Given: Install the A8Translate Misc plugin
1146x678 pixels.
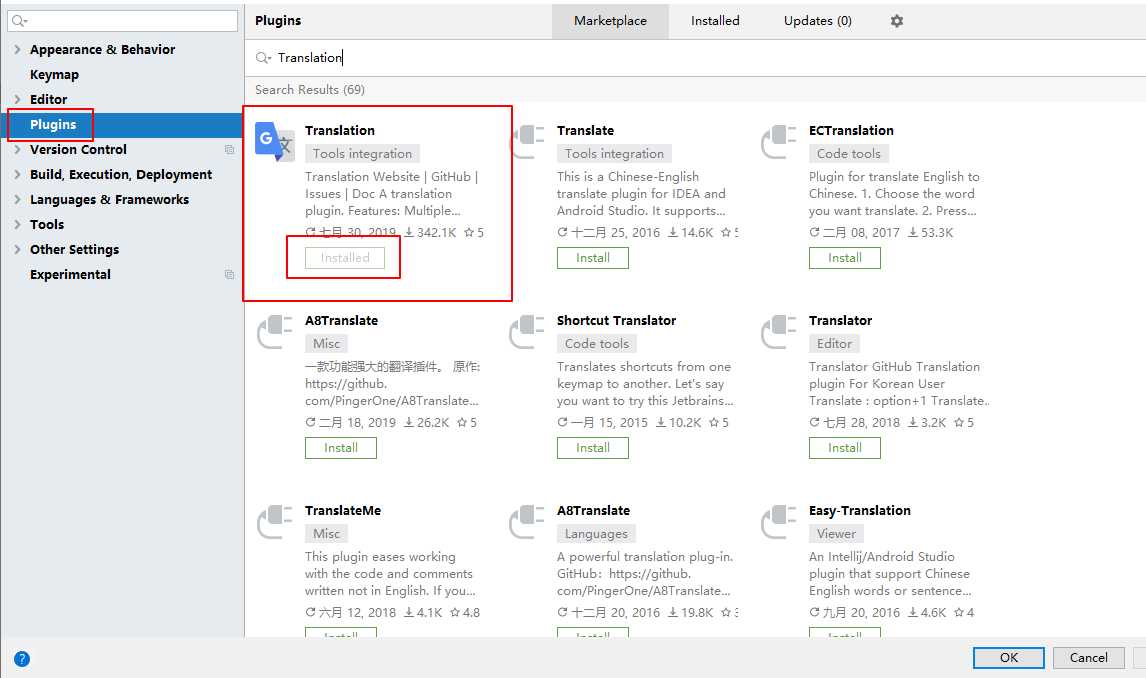Looking at the screenshot, I should pos(341,448).
